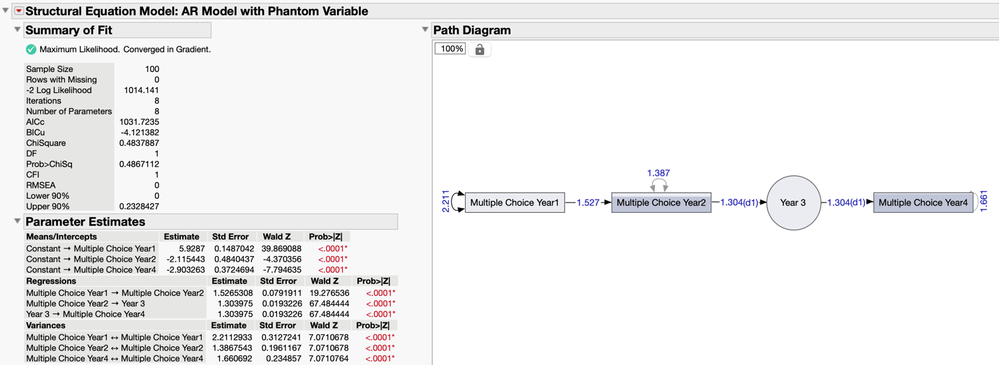Image resolution: width=999 pixels, height=365 pixels.
Task: Select the Multiple Choice Year2 node
Action: pos(661,203)
